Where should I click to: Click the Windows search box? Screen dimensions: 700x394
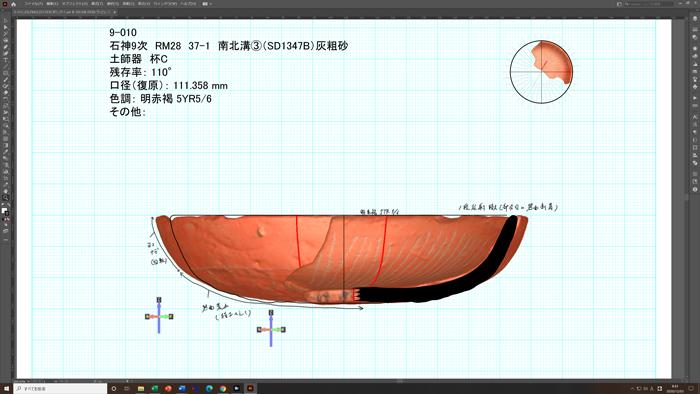click(x=60, y=389)
